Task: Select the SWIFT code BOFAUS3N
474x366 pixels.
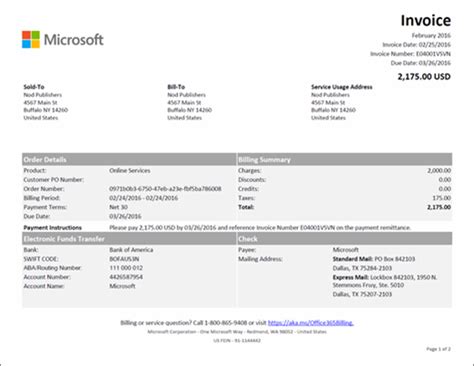Action: tap(124, 259)
